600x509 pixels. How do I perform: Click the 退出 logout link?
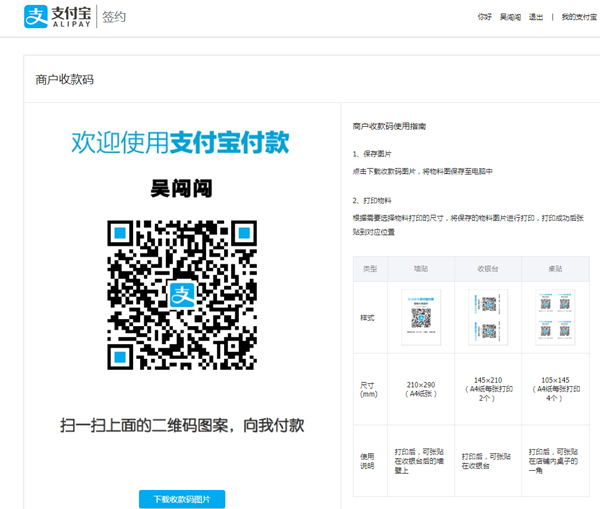[x=536, y=17]
